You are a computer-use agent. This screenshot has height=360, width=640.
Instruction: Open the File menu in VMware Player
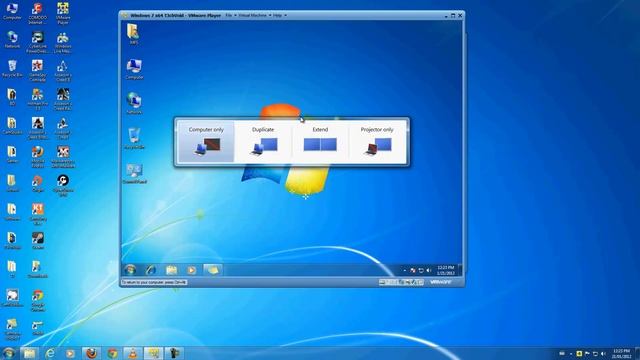click(x=230, y=15)
